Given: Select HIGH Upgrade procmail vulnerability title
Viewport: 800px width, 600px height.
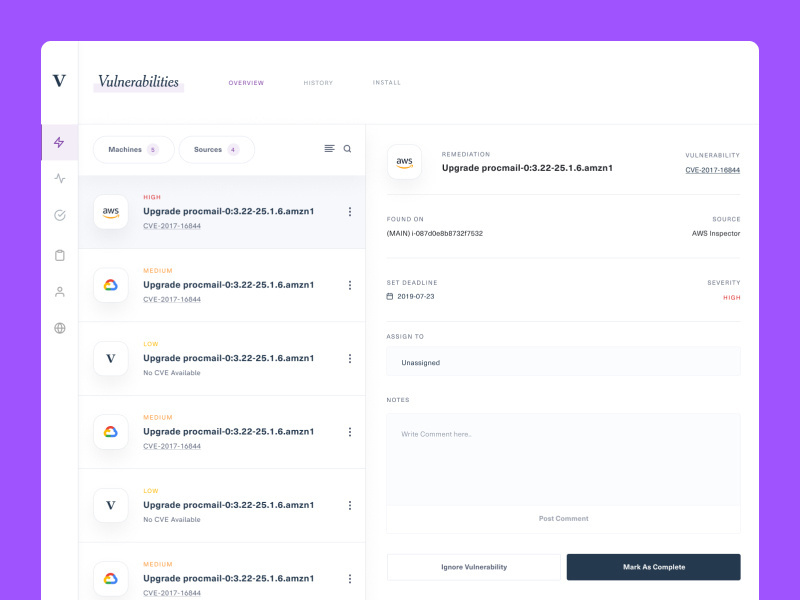Looking at the screenshot, I should click(229, 211).
